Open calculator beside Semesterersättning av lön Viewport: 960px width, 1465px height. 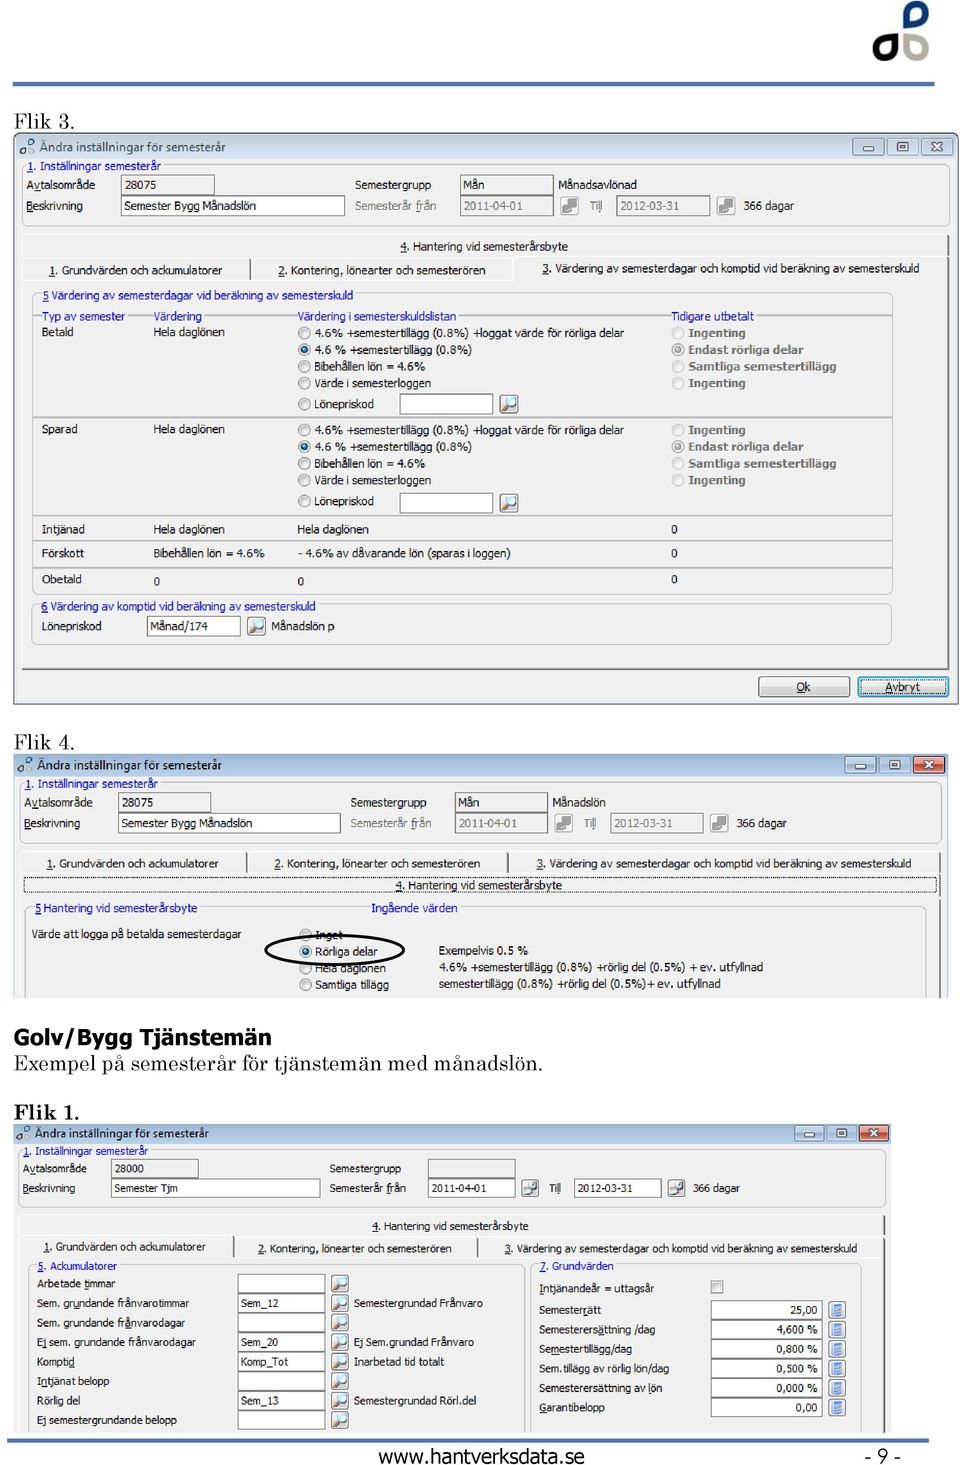(x=837, y=1388)
